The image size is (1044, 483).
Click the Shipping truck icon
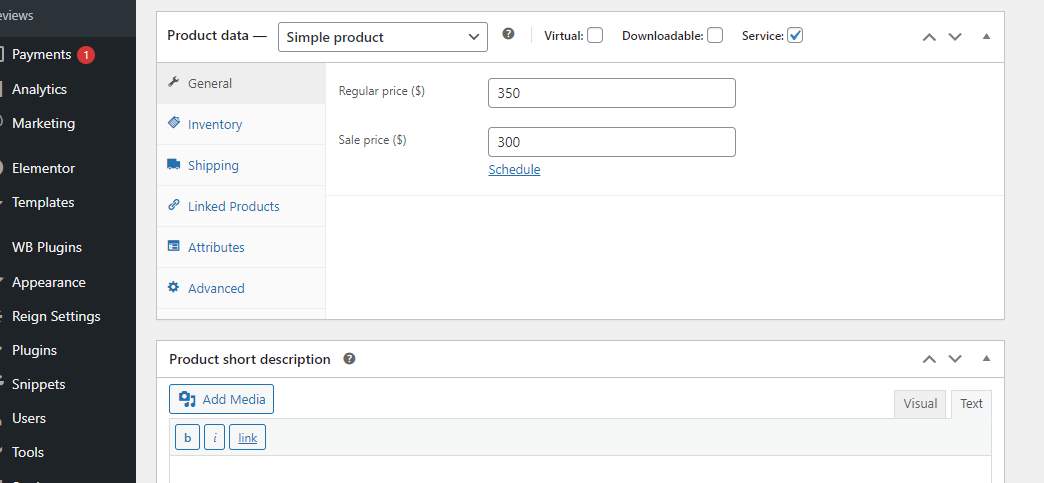click(x=174, y=165)
